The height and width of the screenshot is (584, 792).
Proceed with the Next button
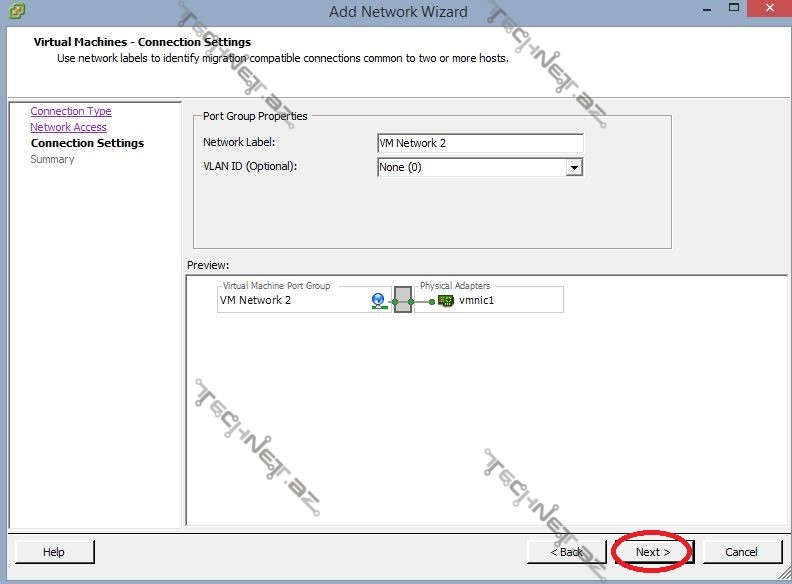[653, 552]
